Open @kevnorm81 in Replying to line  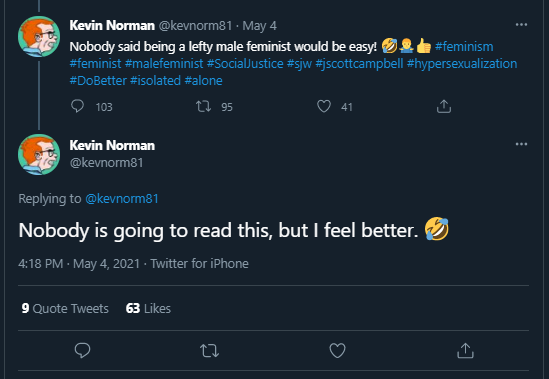[122, 199]
